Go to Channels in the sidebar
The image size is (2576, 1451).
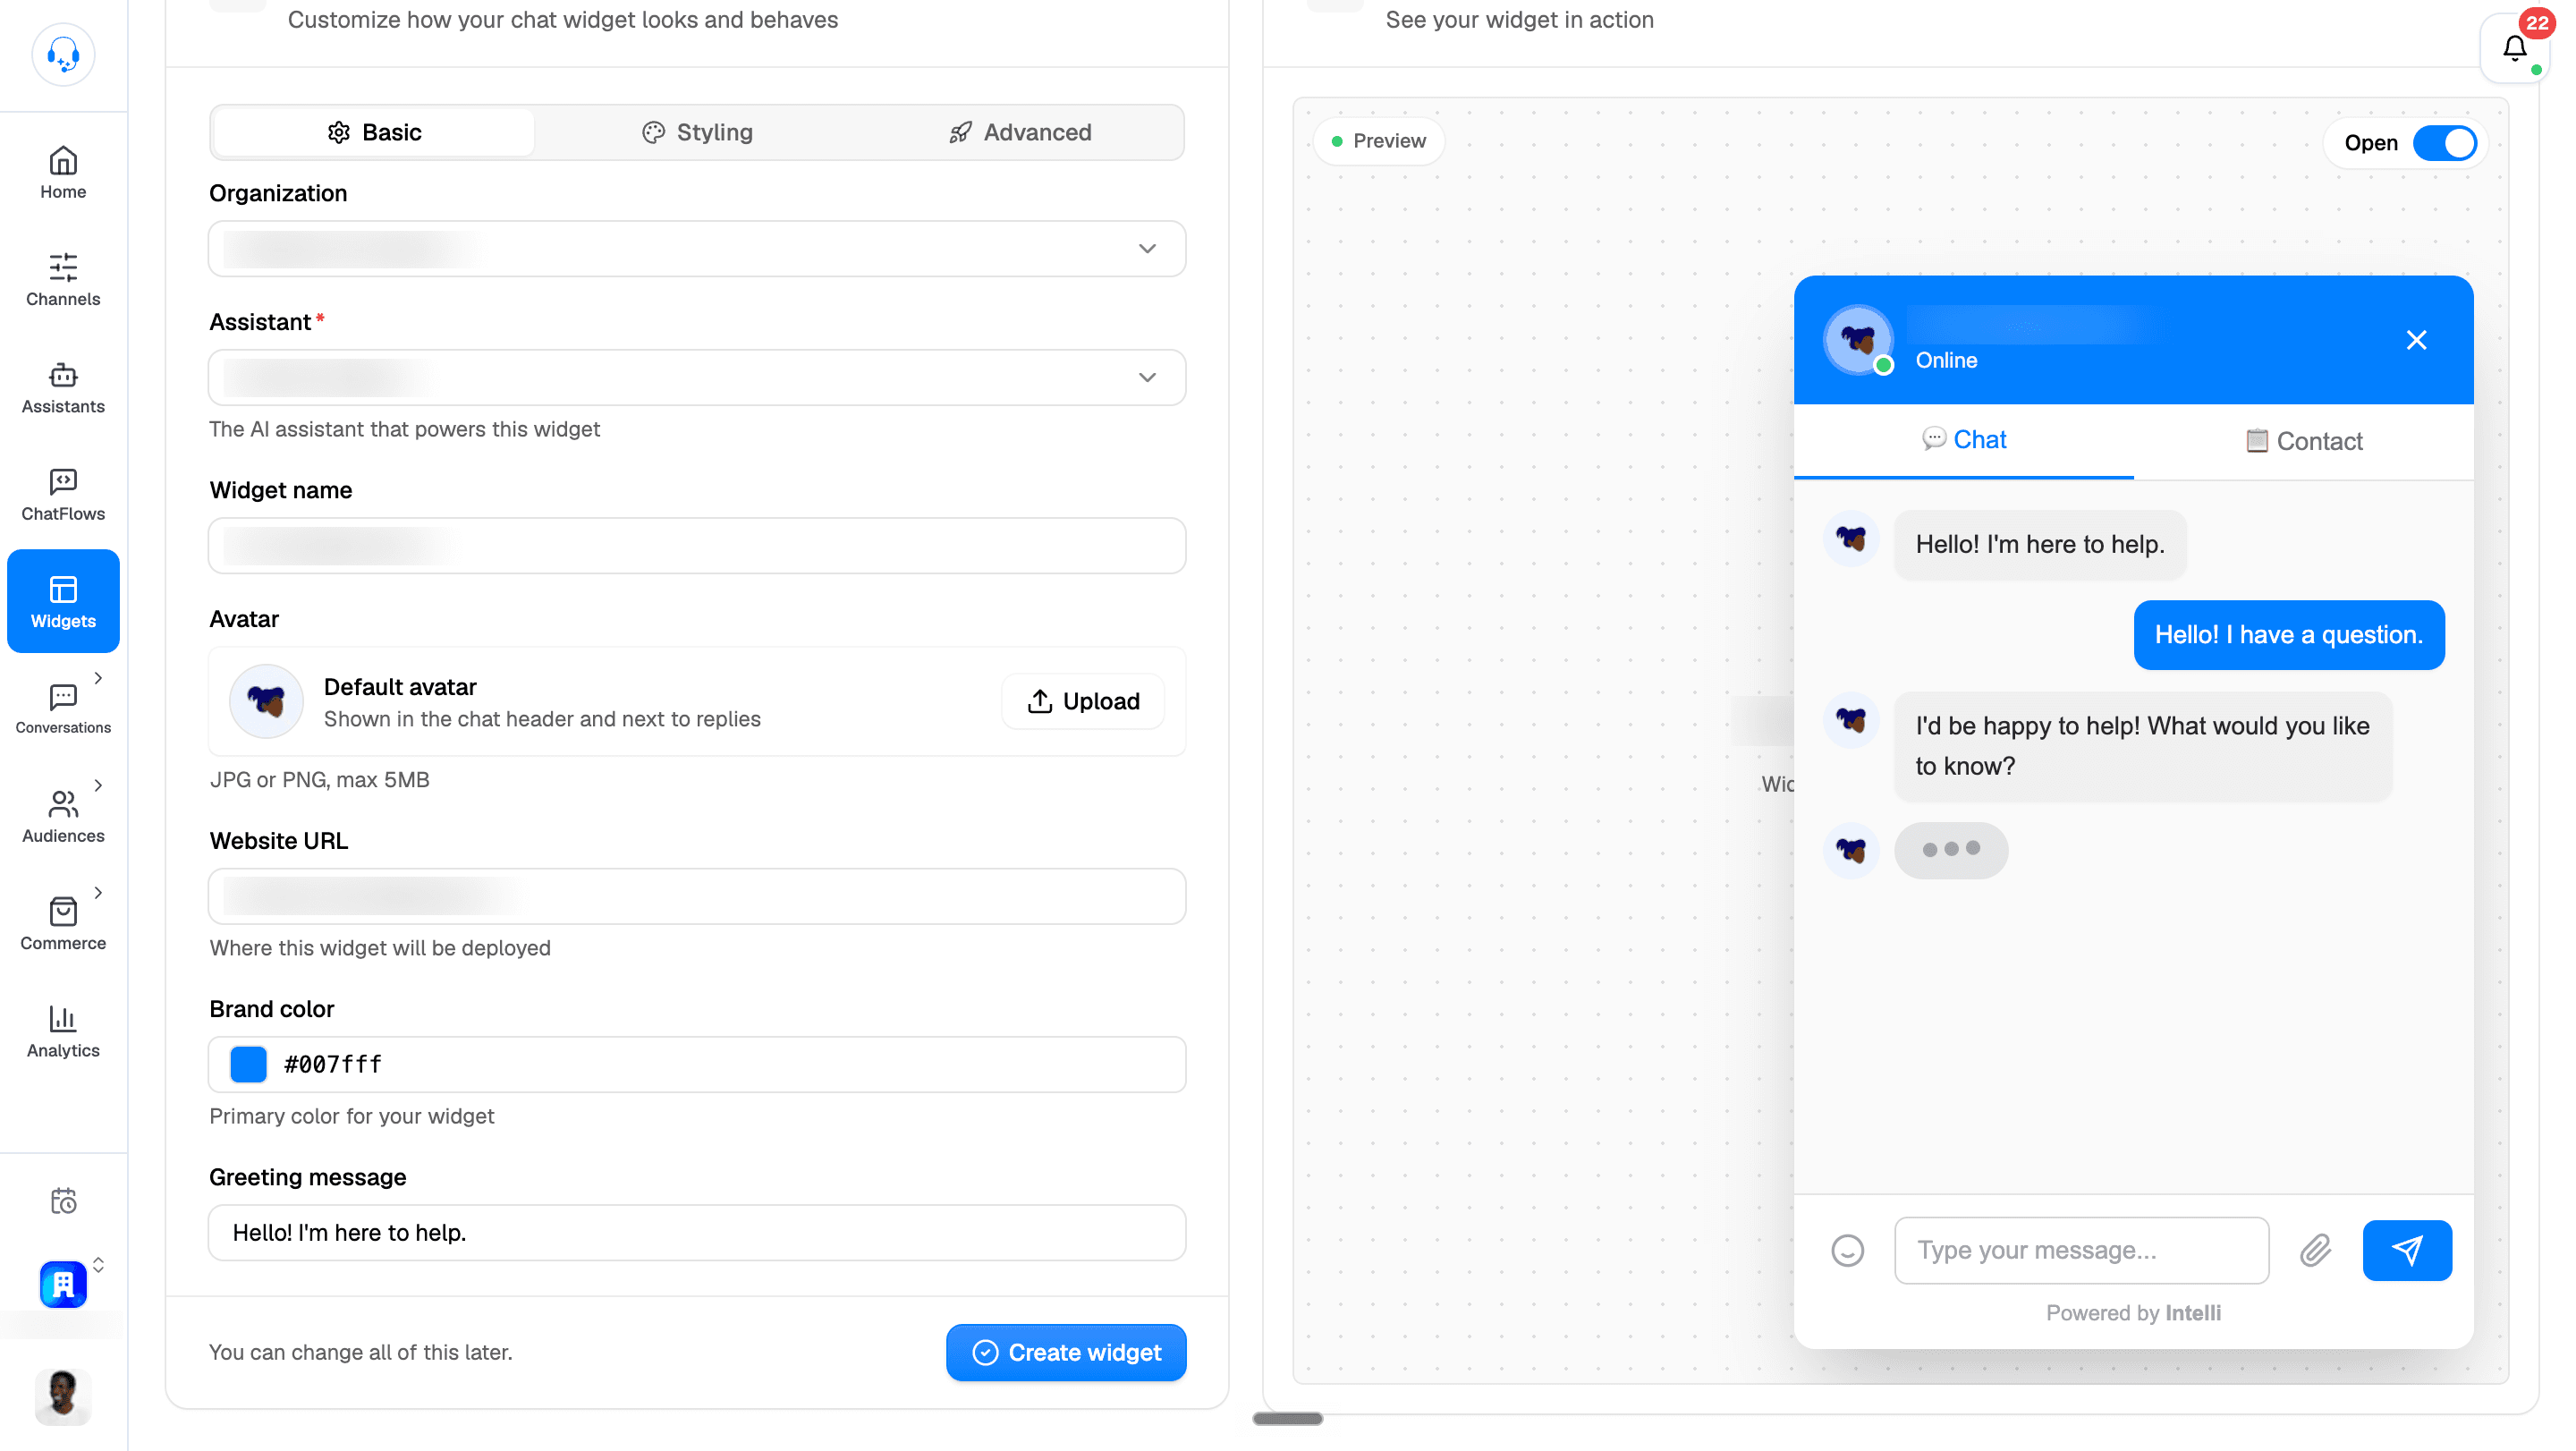(63, 279)
